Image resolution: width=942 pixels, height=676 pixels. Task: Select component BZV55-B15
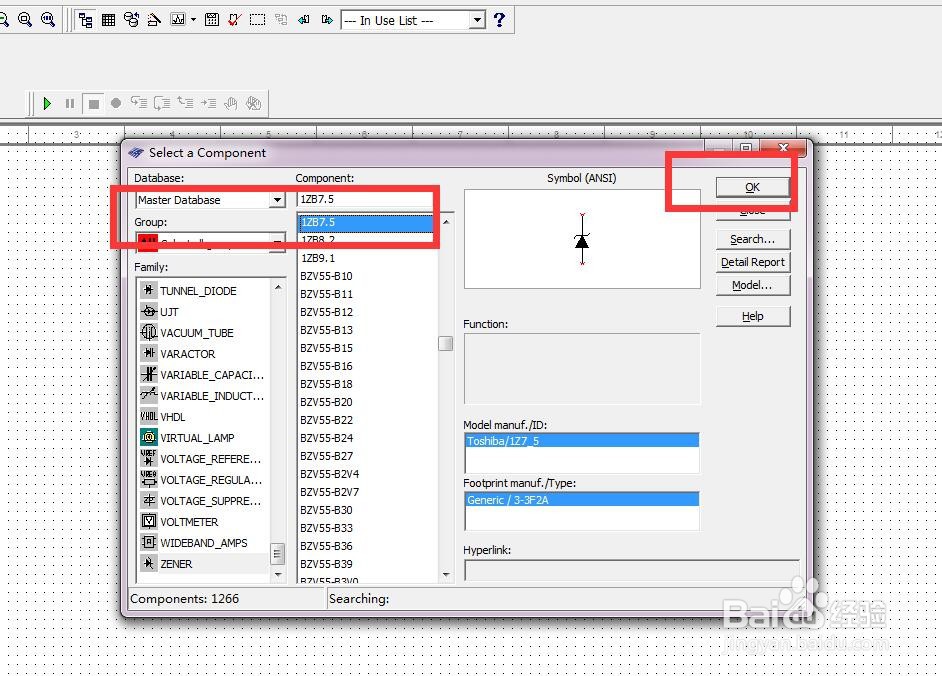pyautogui.click(x=367, y=348)
